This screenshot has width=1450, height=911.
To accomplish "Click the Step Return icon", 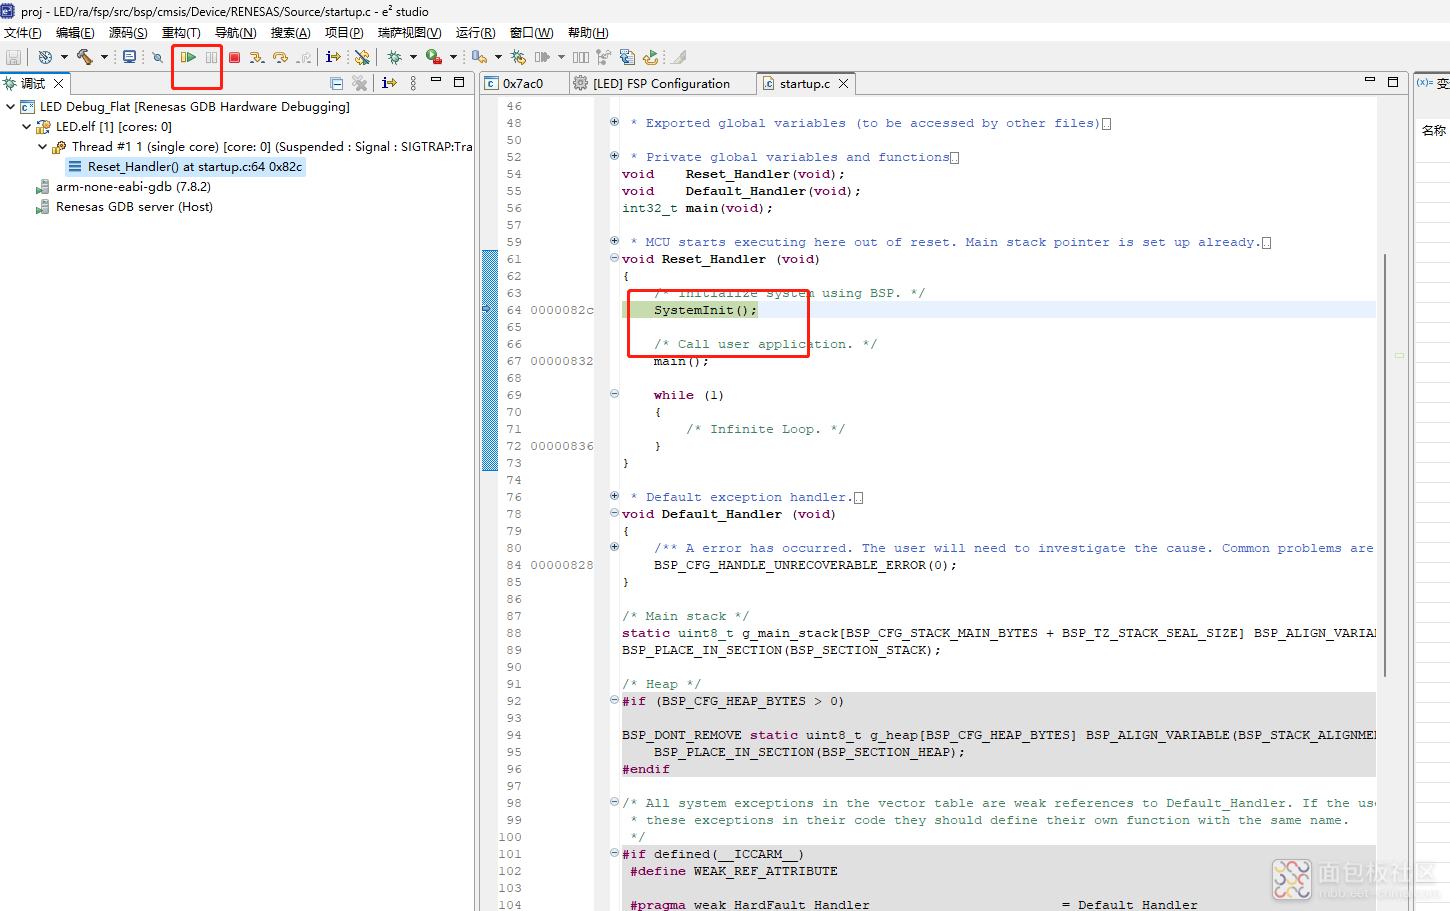I will pos(304,57).
